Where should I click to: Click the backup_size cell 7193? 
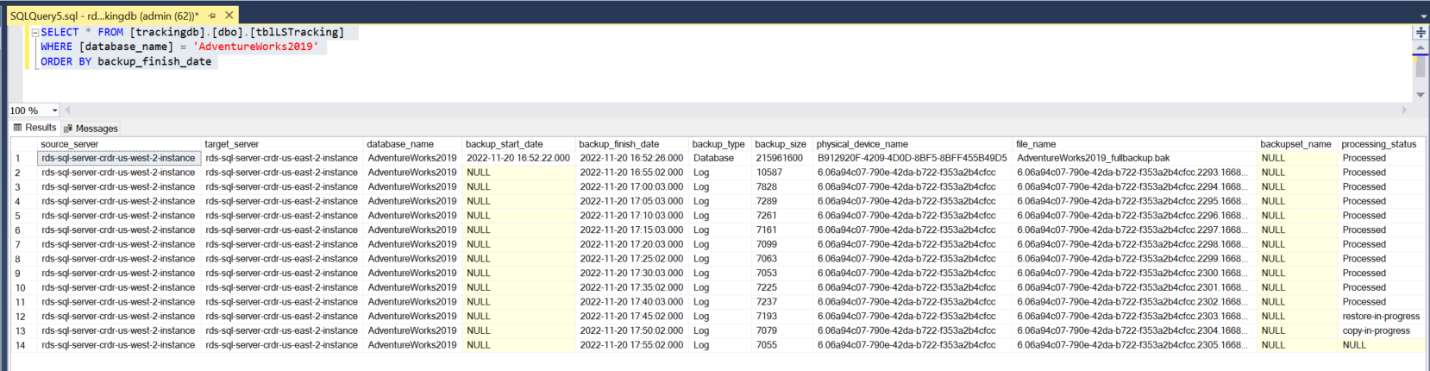pyautogui.click(x=783, y=316)
